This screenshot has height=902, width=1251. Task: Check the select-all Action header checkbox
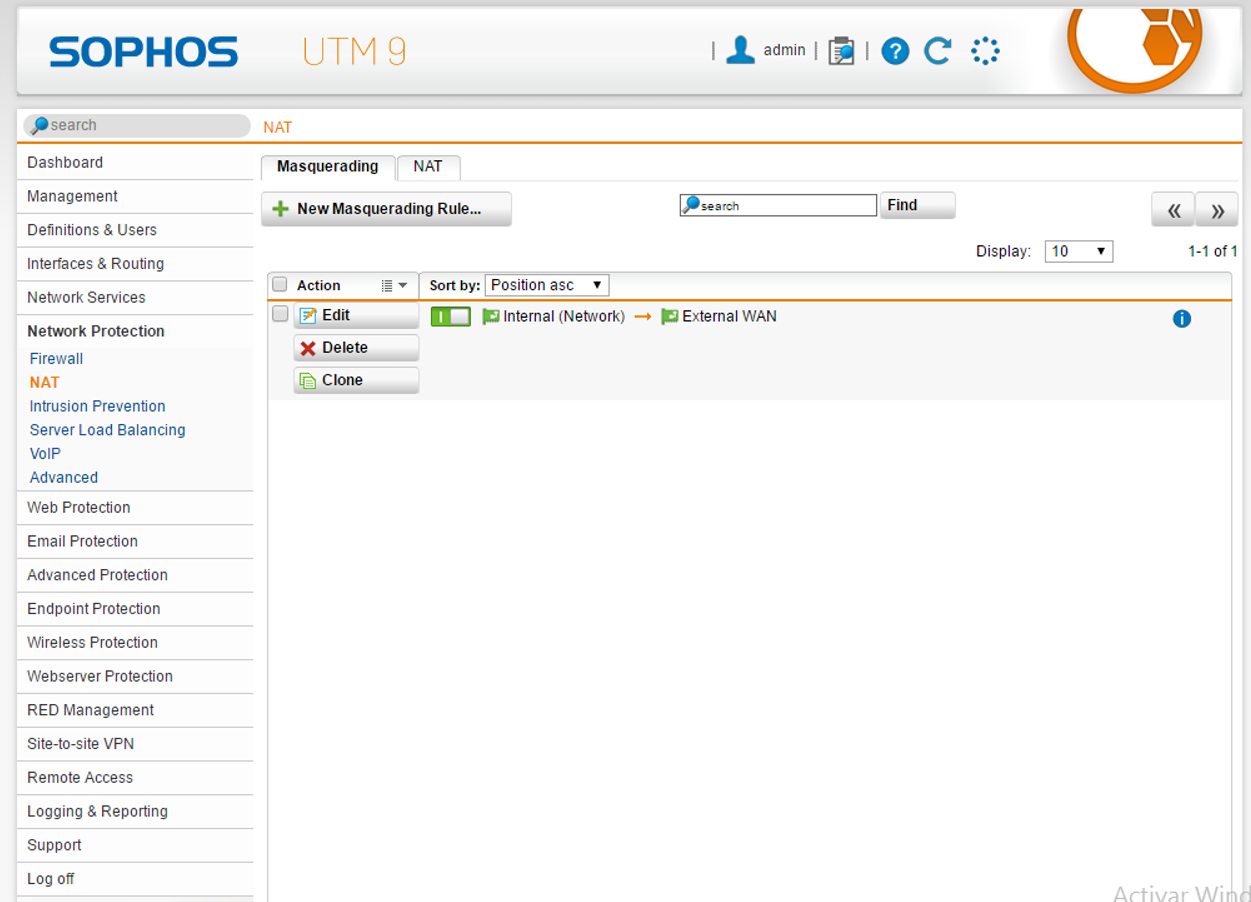tap(280, 285)
